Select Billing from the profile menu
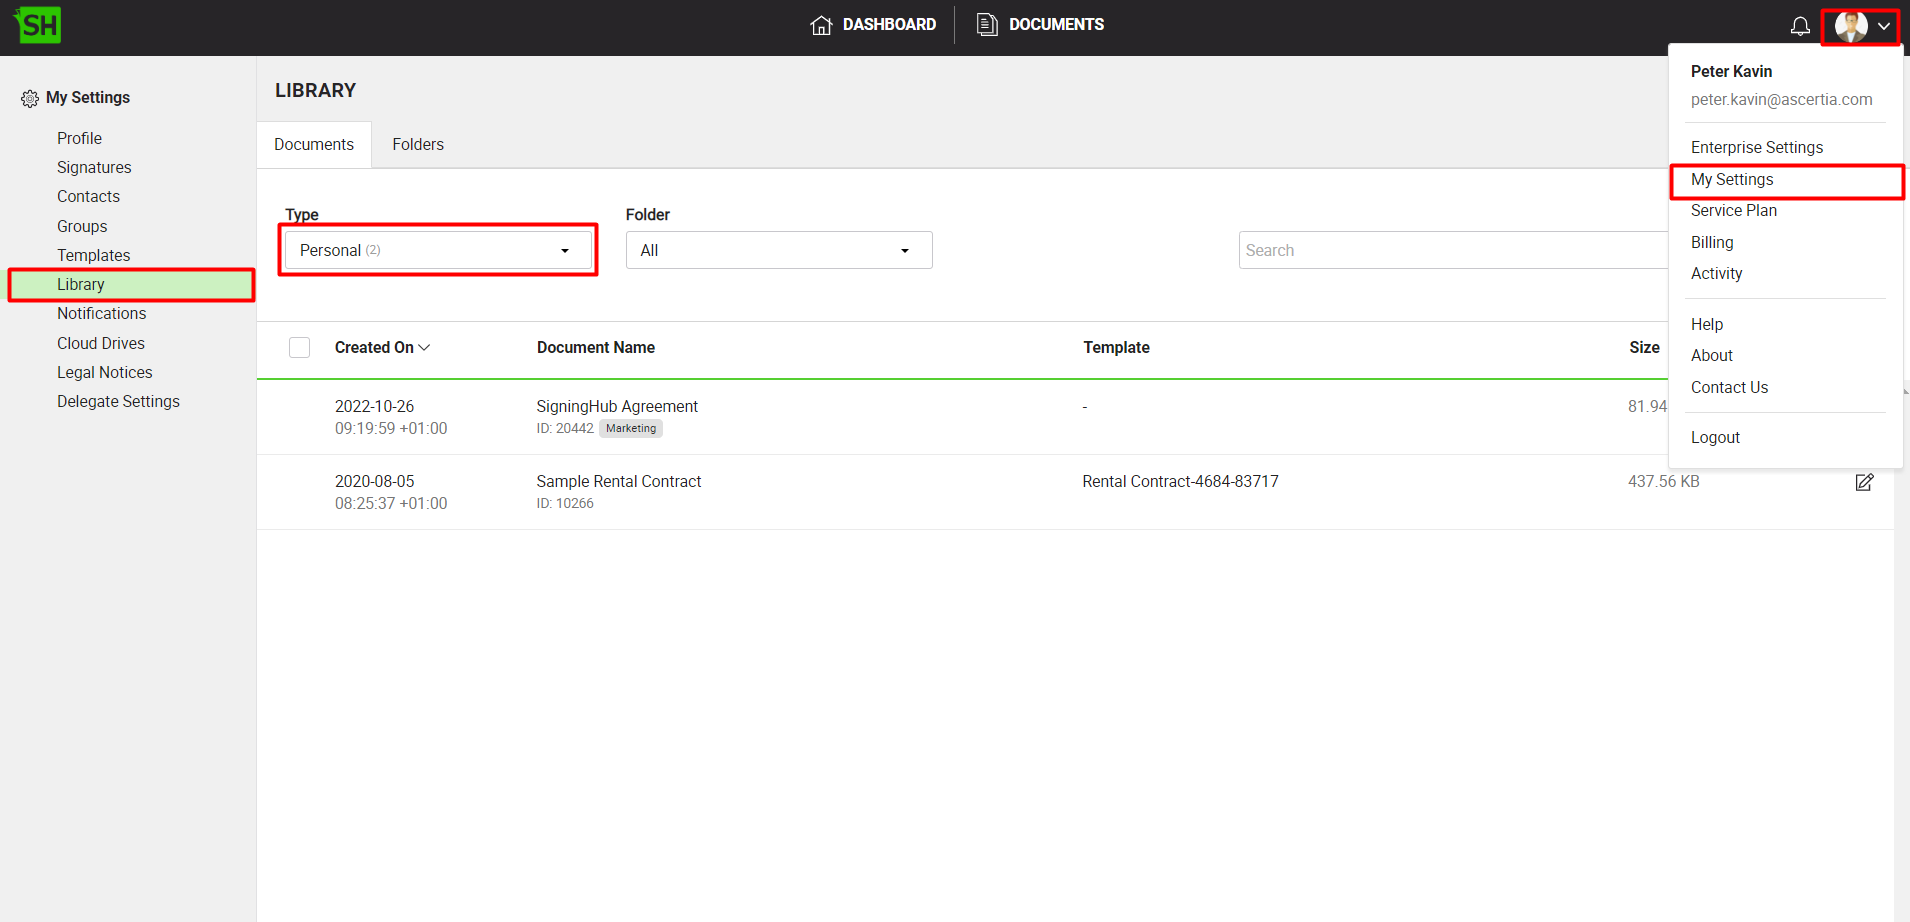Screen dimensions: 1910x922 coord(1712,243)
